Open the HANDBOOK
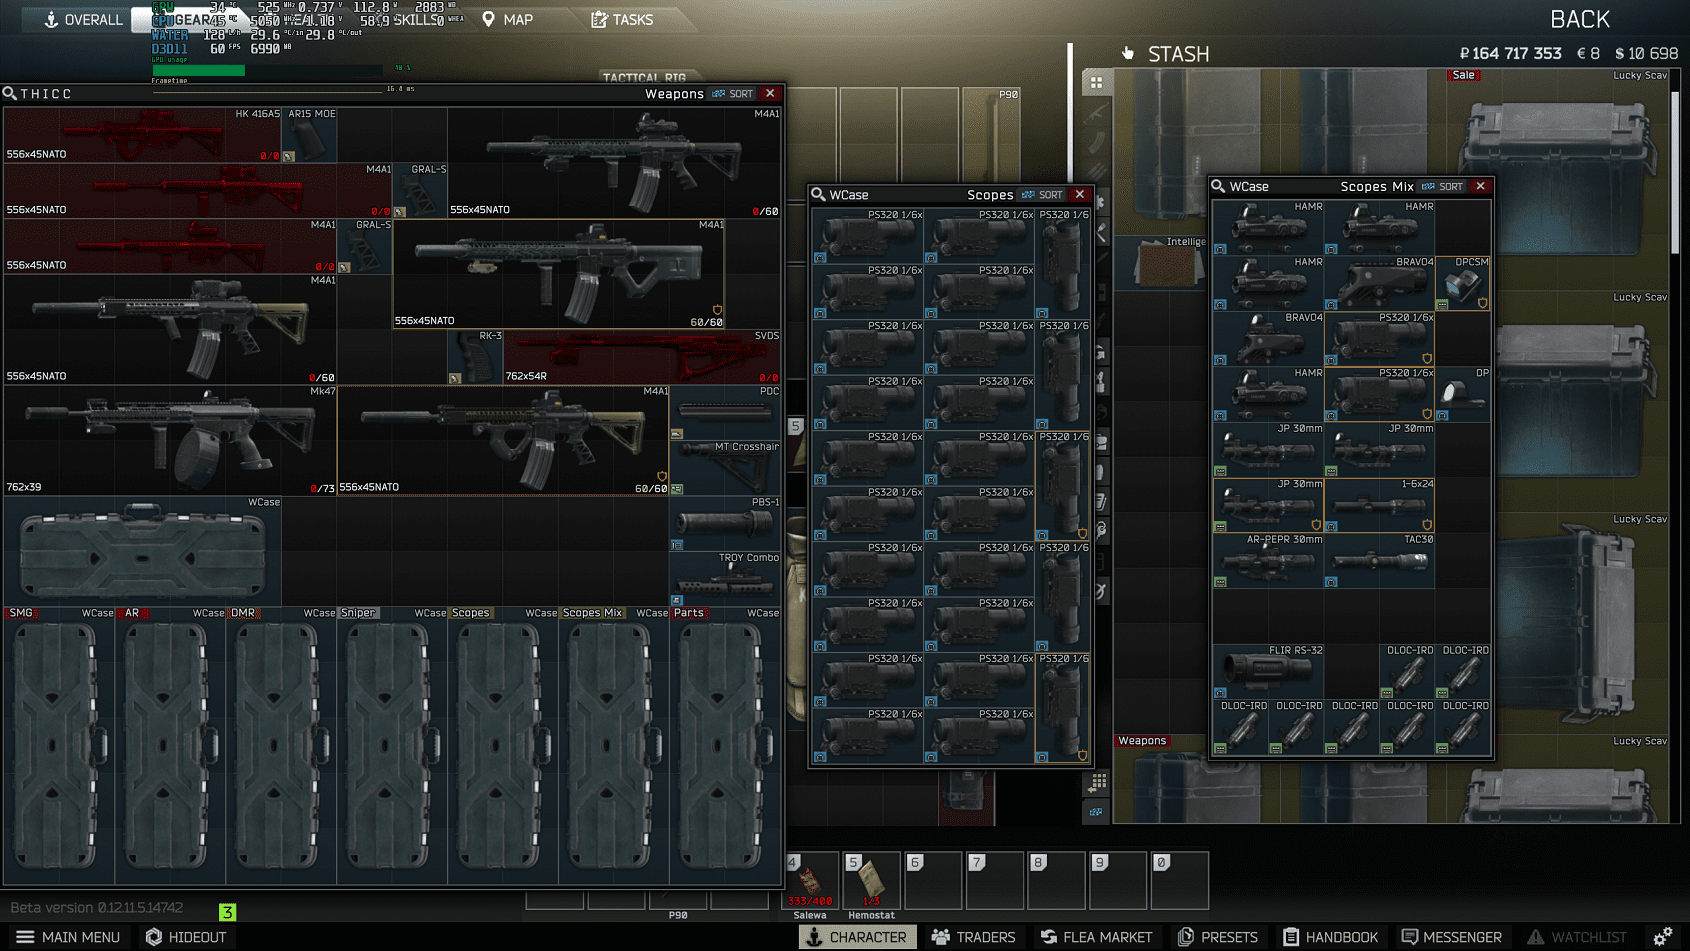This screenshot has width=1690, height=951. click(1331, 937)
